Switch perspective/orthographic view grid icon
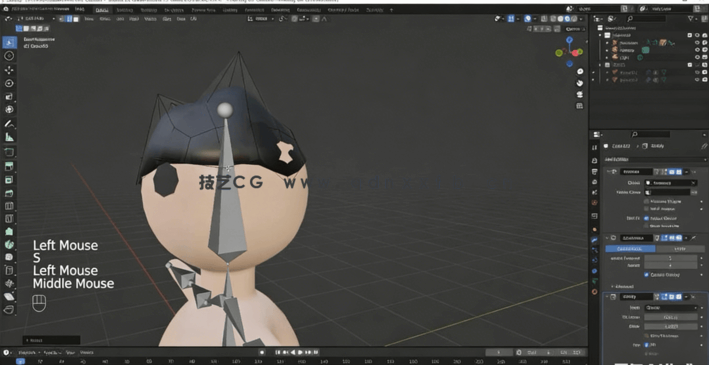709x365 pixels. [580, 106]
